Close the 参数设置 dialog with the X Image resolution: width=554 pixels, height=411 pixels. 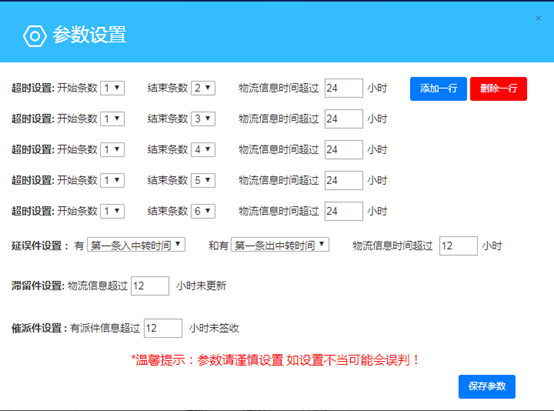(x=538, y=18)
